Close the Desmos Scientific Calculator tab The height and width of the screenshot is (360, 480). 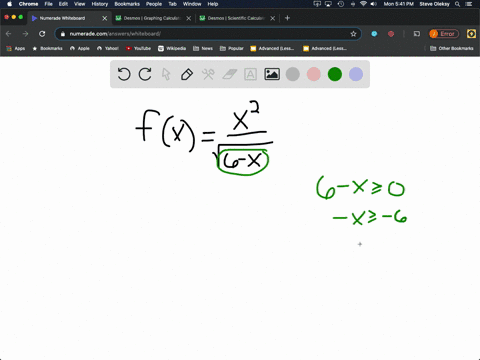point(273,18)
